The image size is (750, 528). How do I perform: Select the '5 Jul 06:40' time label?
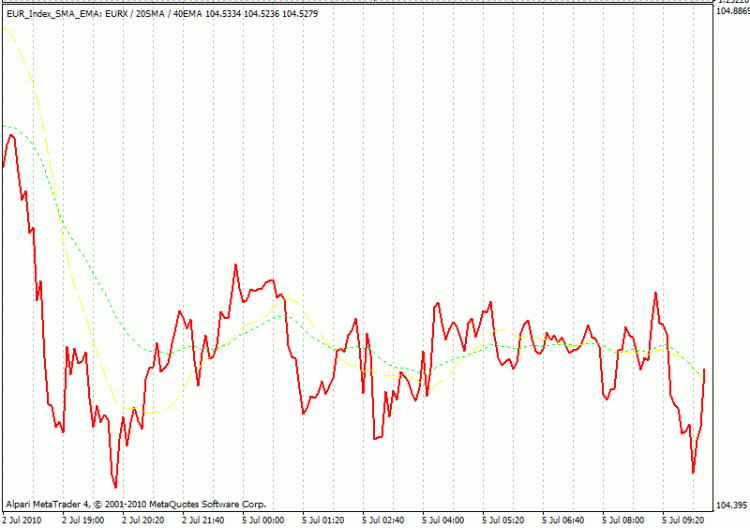564,520
